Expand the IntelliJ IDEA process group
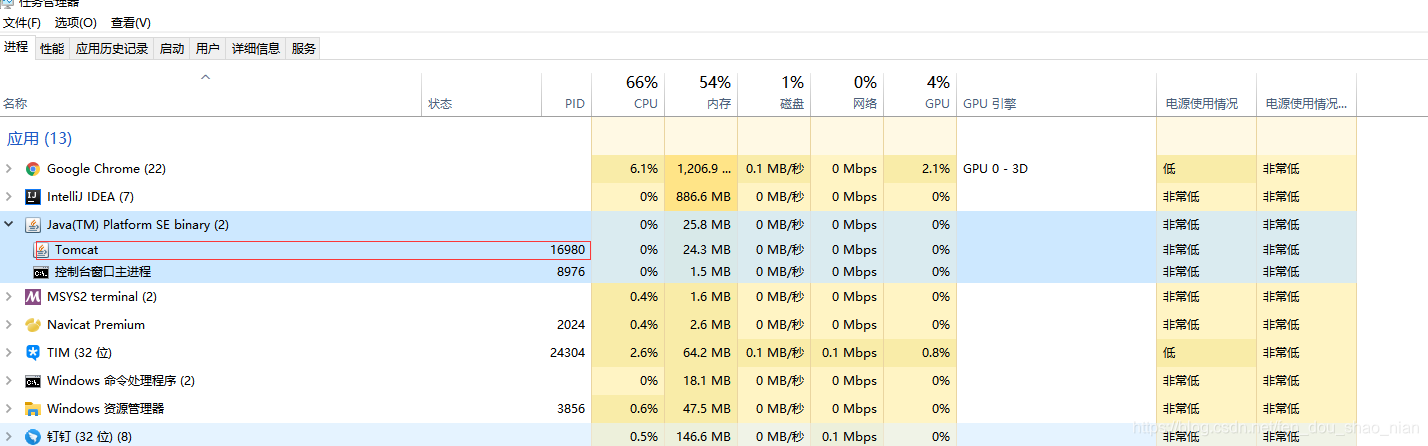This screenshot has width=1428, height=446. tap(9, 197)
